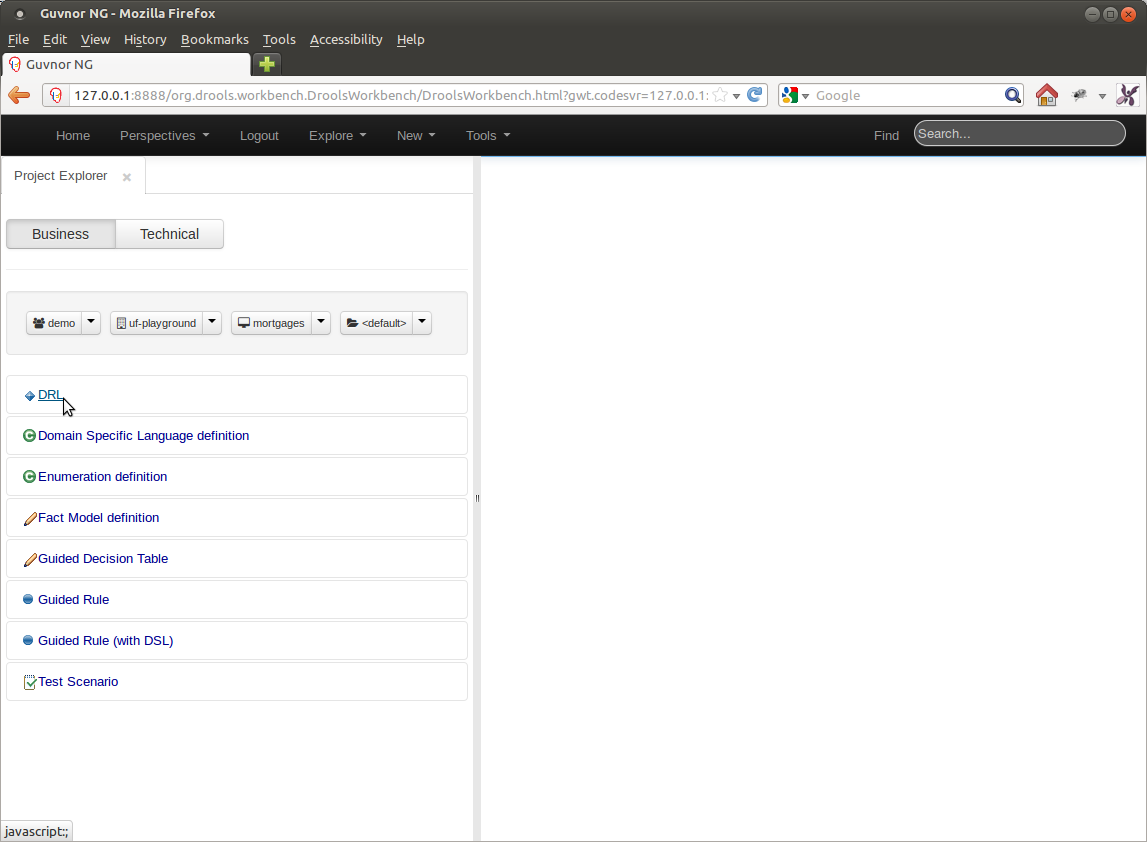
Task: Click the panel splitter handle
Action: pyautogui.click(x=477, y=498)
